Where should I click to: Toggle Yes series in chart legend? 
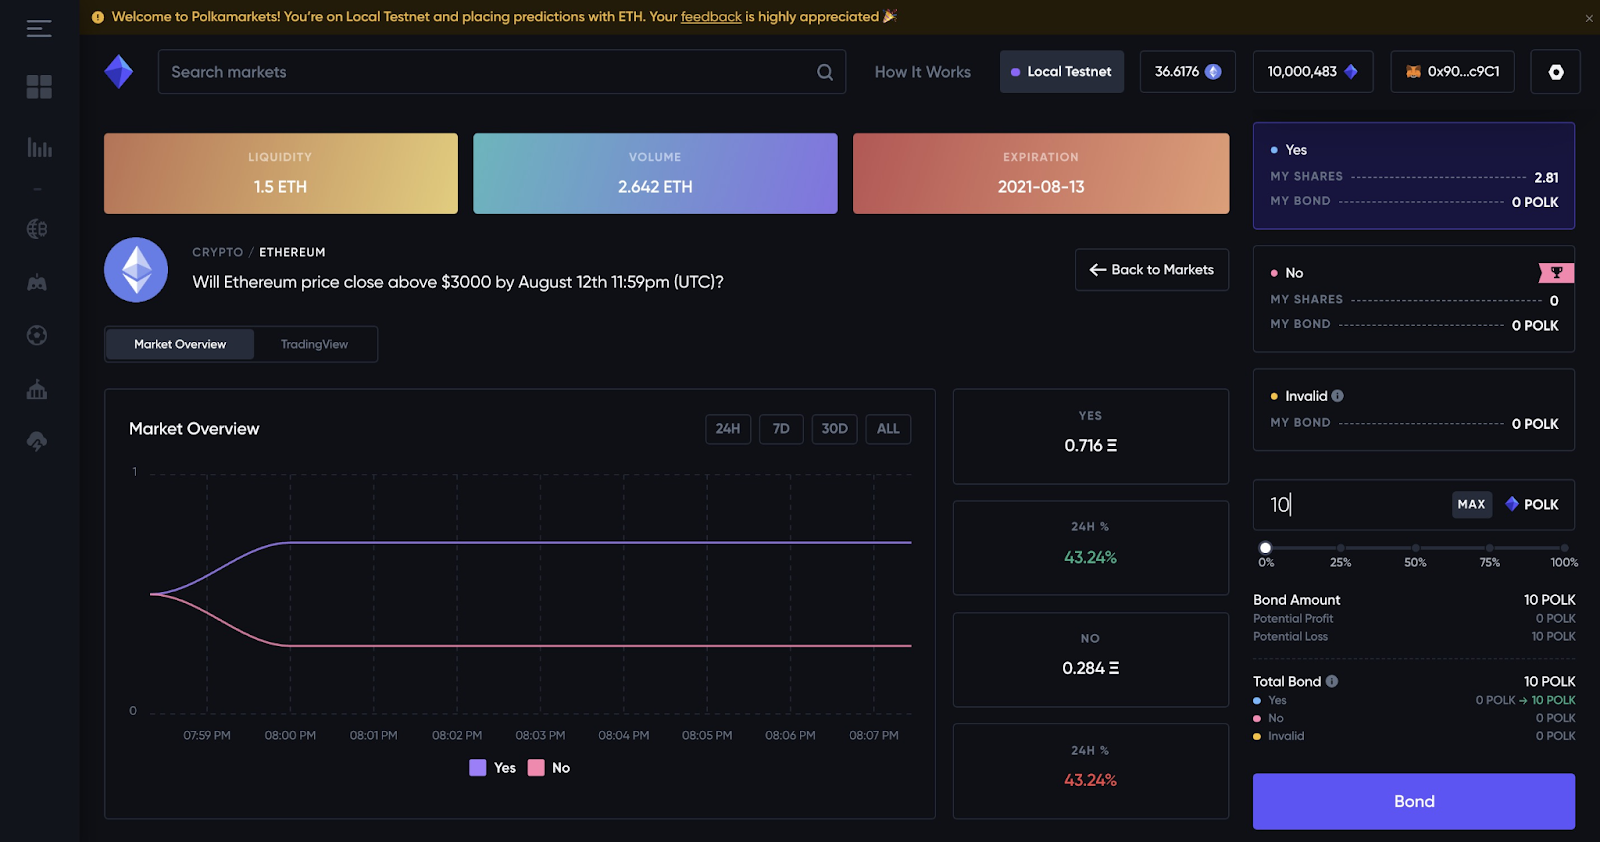493,768
